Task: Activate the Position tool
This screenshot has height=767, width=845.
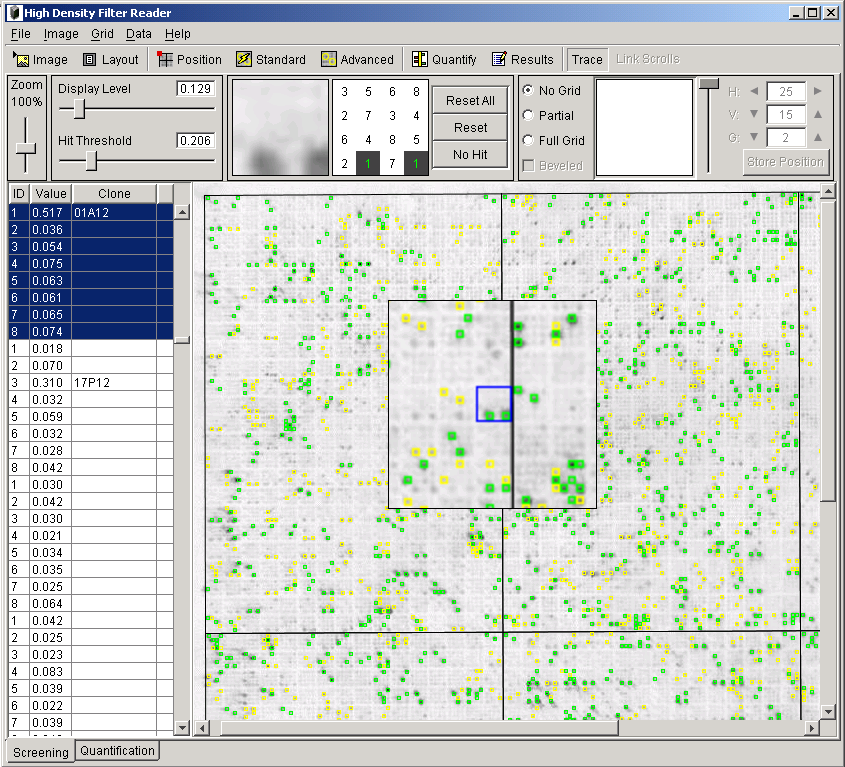Action: click(188, 59)
